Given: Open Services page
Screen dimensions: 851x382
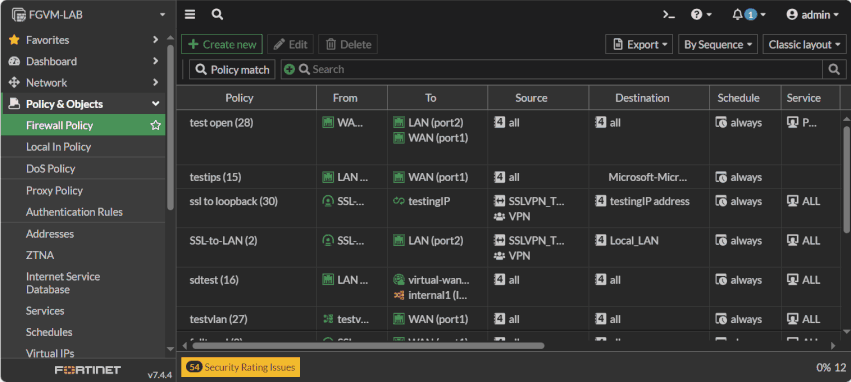Looking at the screenshot, I should click(x=45, y=311).
